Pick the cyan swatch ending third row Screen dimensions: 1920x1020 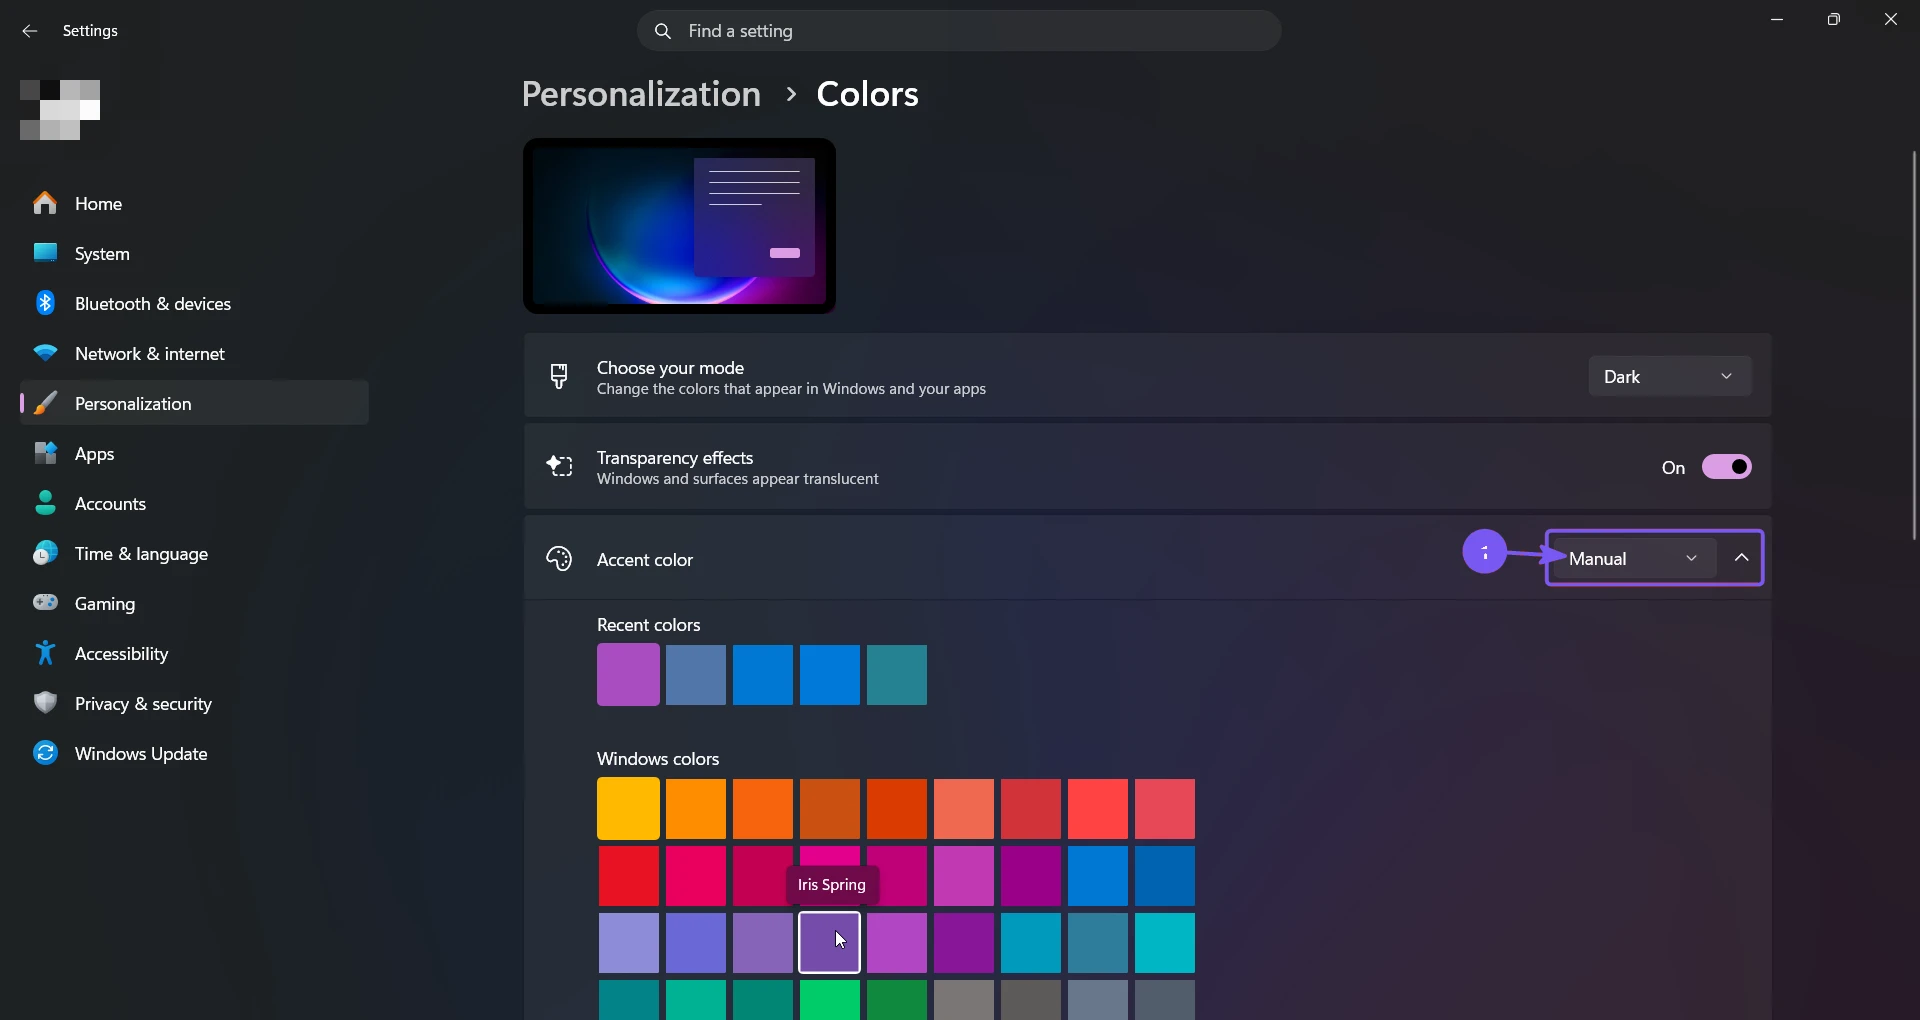1165,942
